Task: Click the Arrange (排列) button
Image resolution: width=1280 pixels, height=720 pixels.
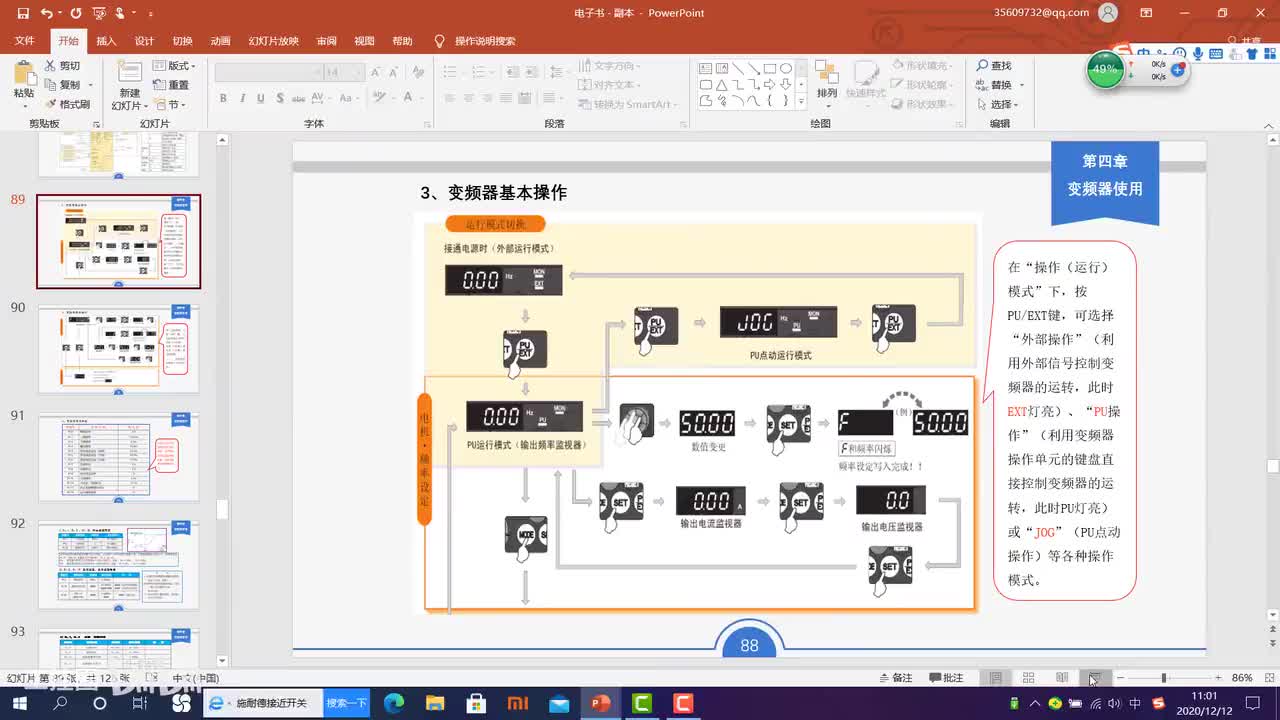Action: click(x=826, y=79)
